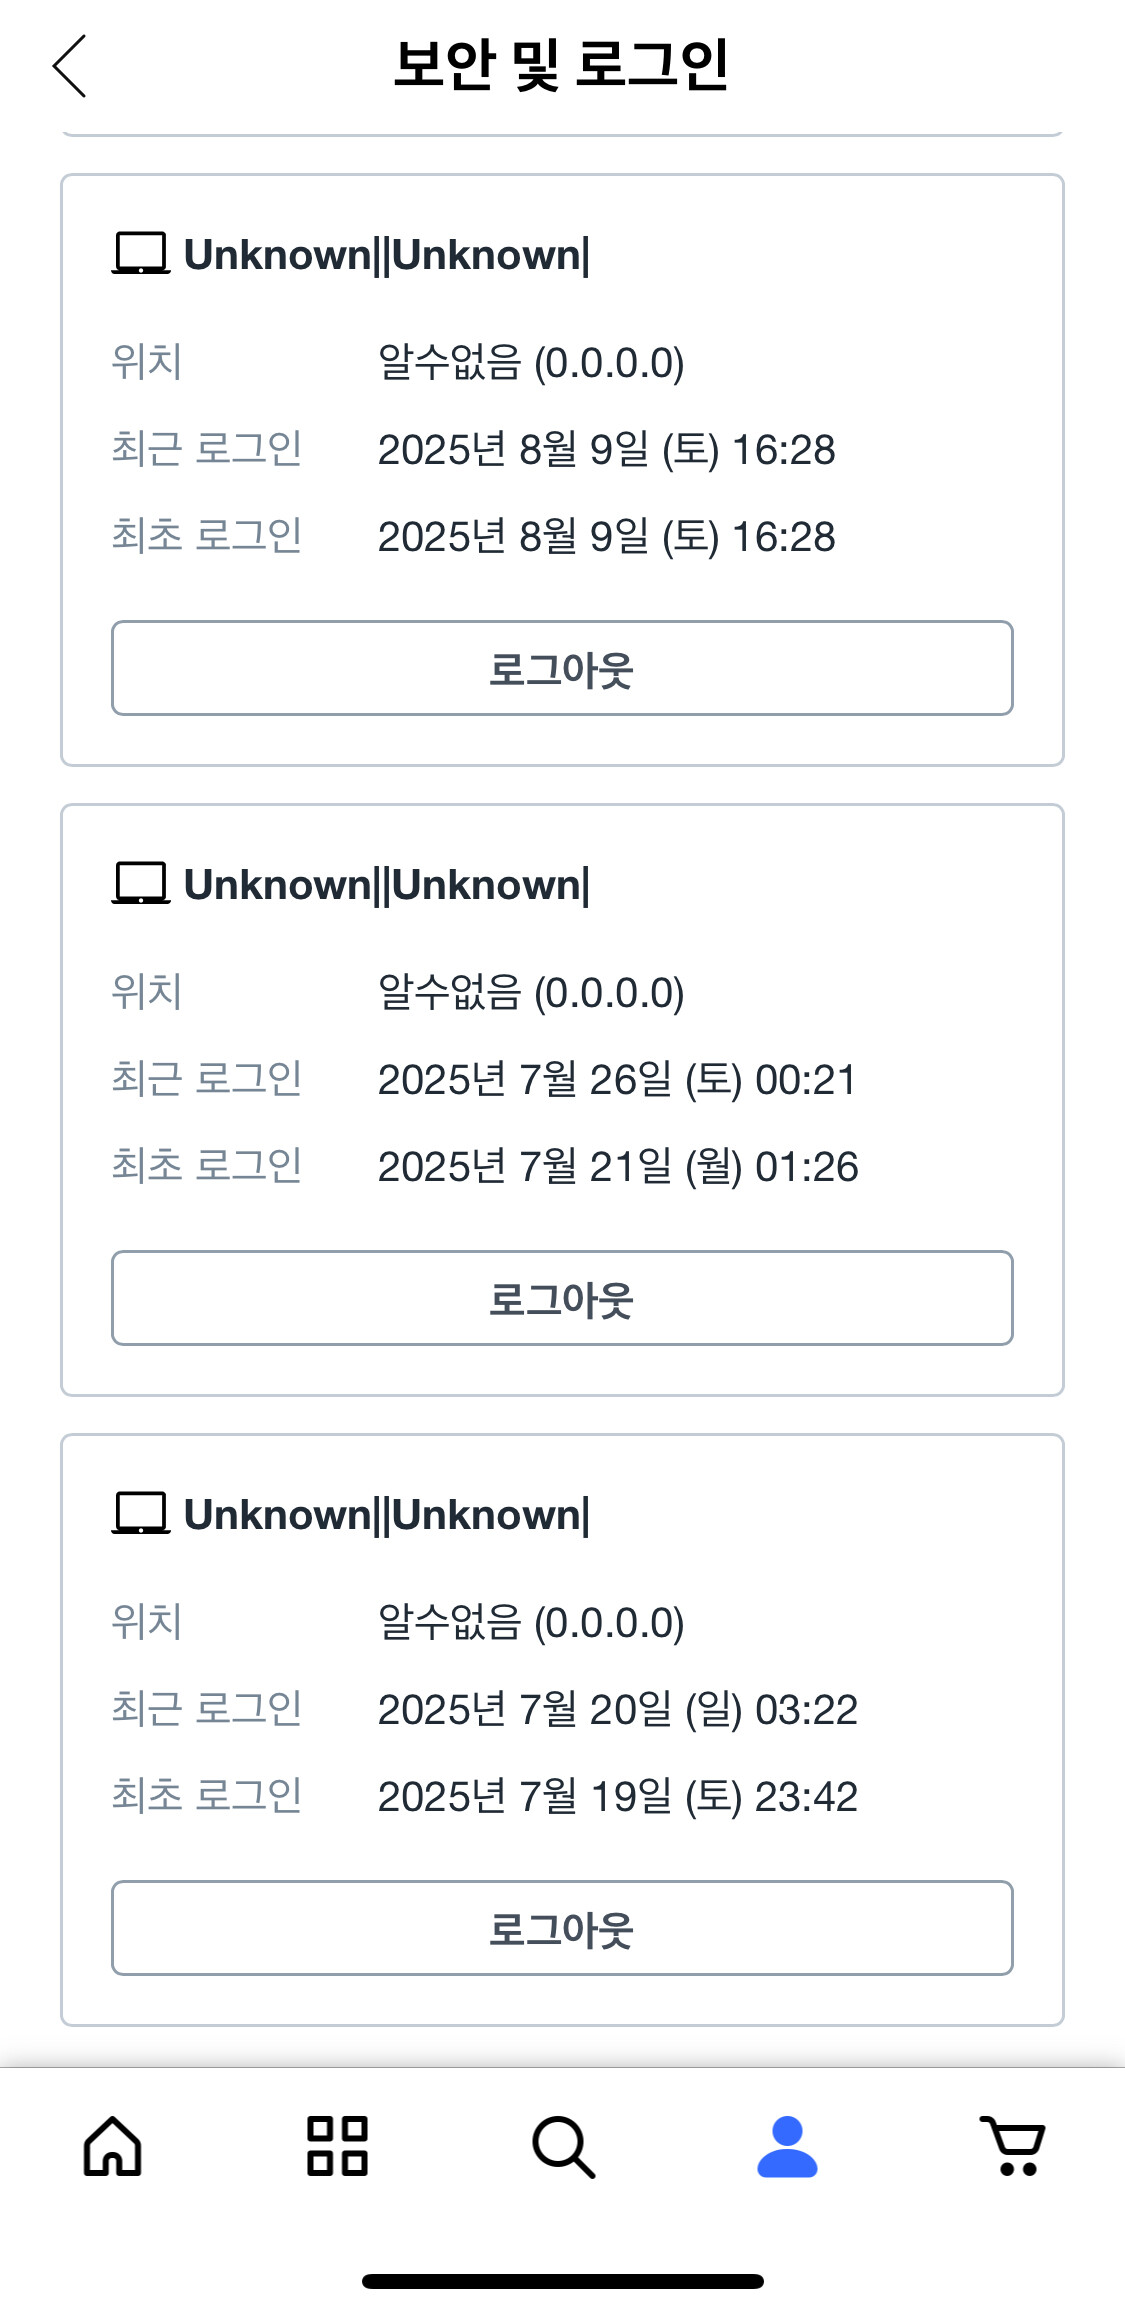Select first Unknown||Unknown| device title
Image resolution: width=1125 pixels, height=2313 pixels.
[387, 256]
